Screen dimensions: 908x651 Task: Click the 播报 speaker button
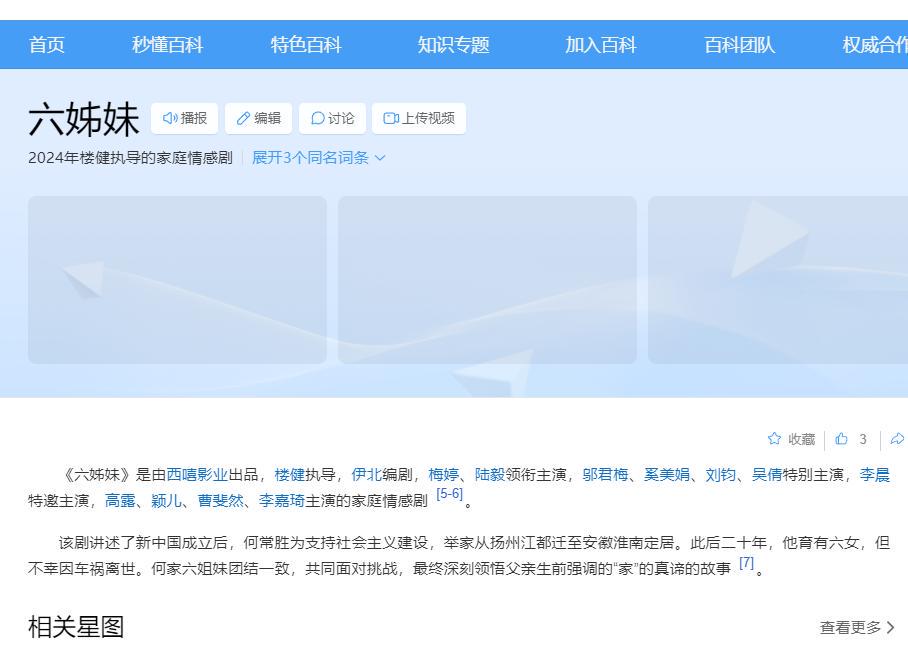point(185,118)
